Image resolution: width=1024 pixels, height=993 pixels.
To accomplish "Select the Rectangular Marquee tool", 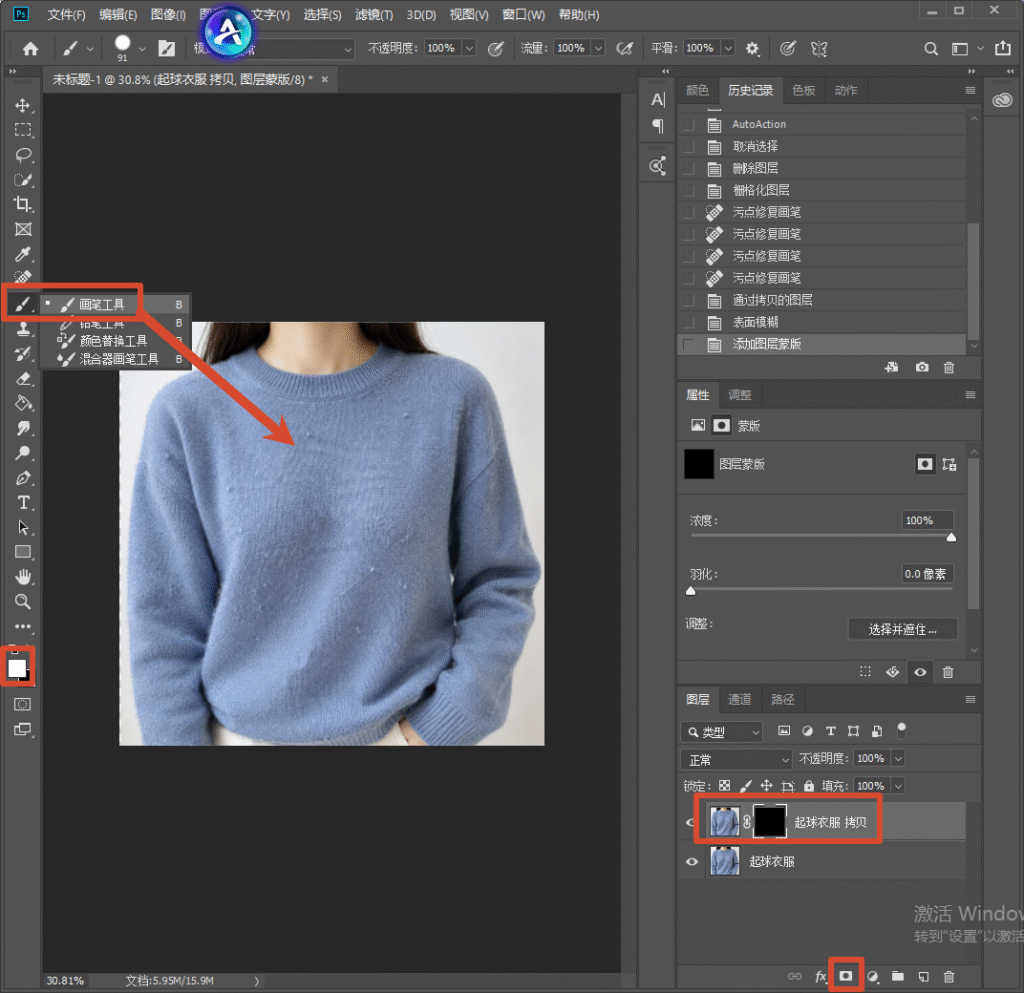I will tap(23, 130).
